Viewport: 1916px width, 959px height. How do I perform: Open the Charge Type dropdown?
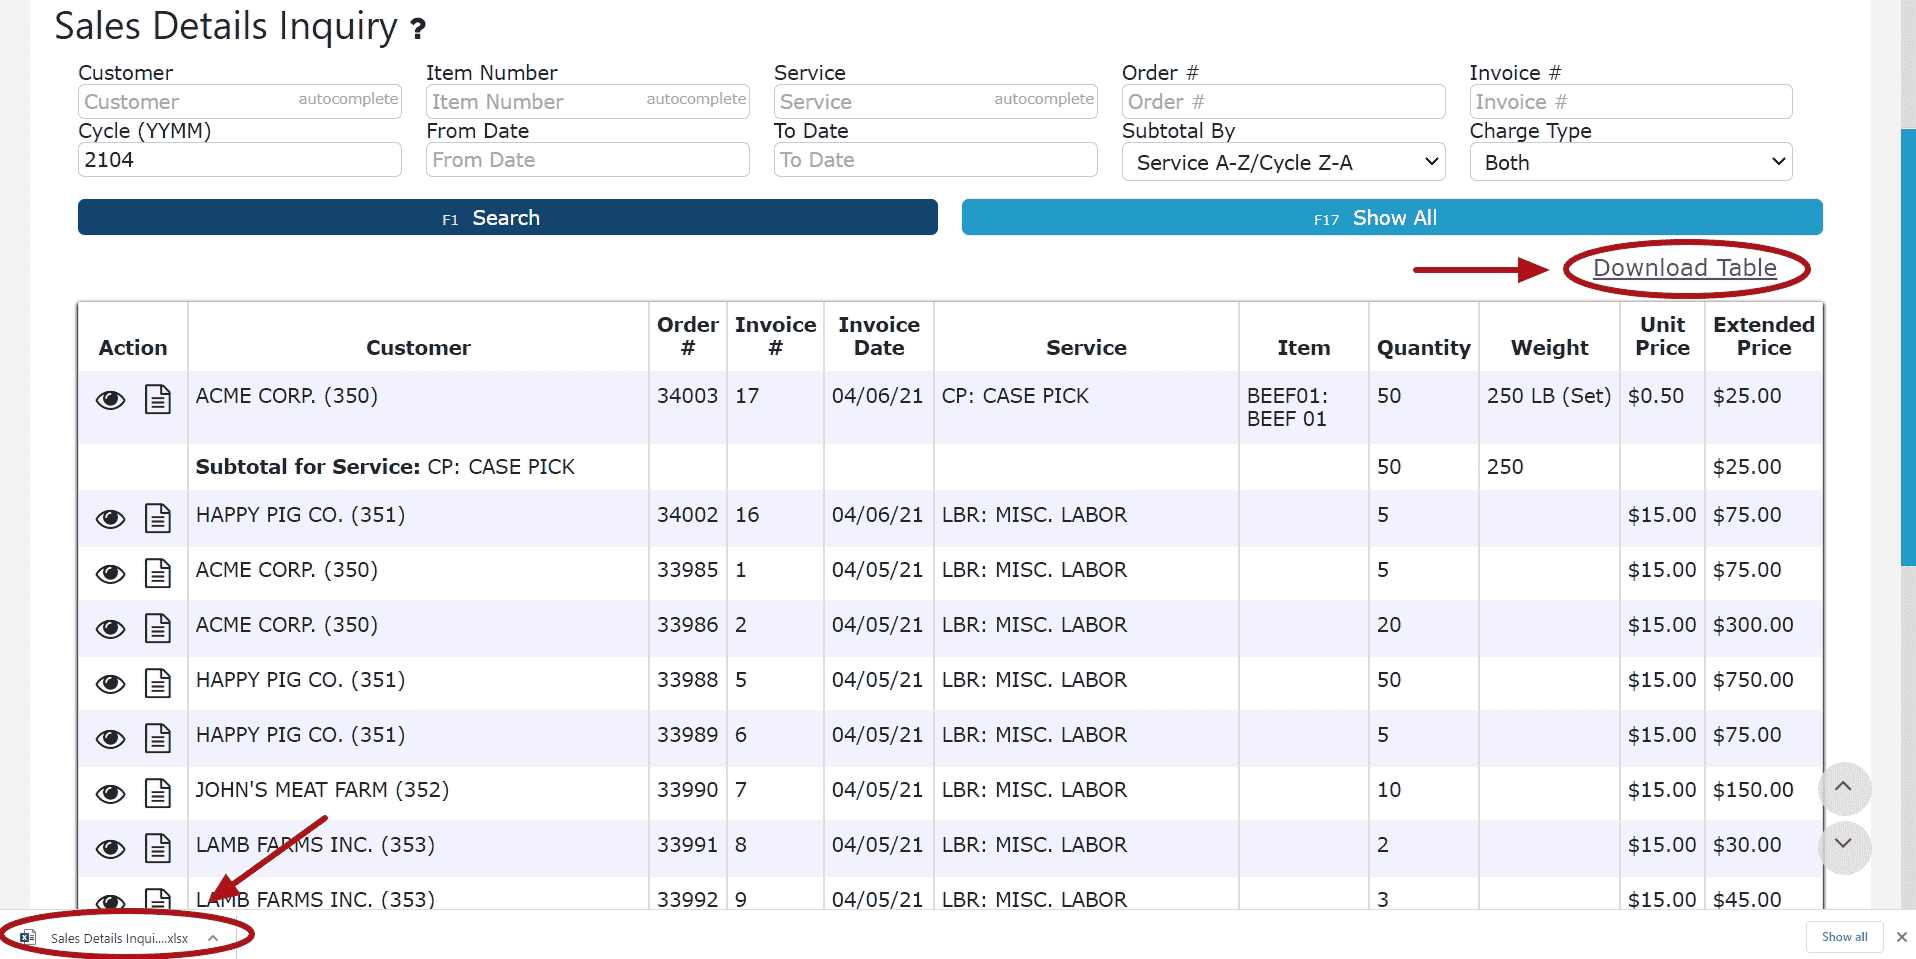click(1630, 162)
